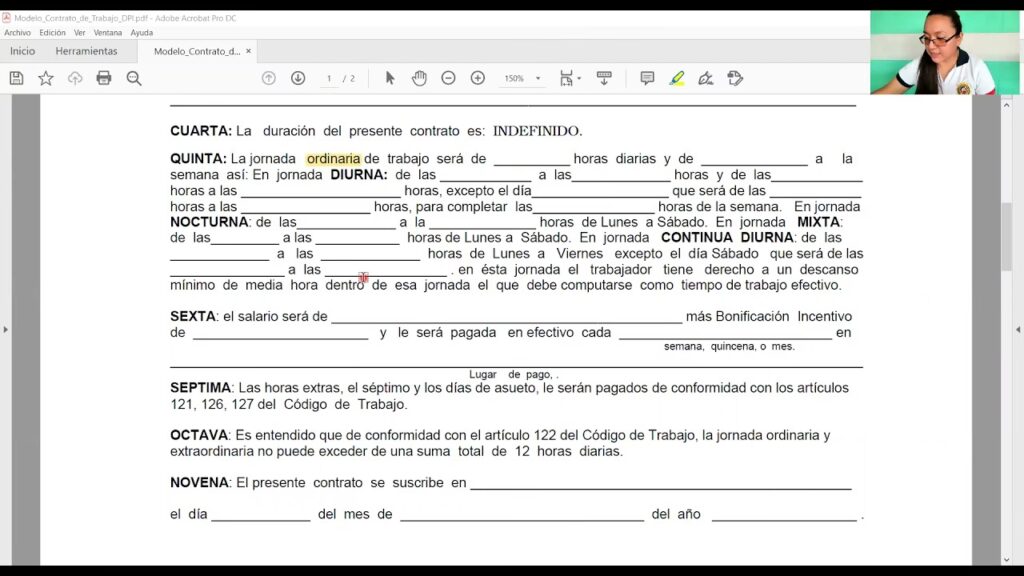Image resolution: width=1024 pixels, height=576 pixels.
Task: Expand the 150% zoom level dropdown
Action: click(538, 78)
